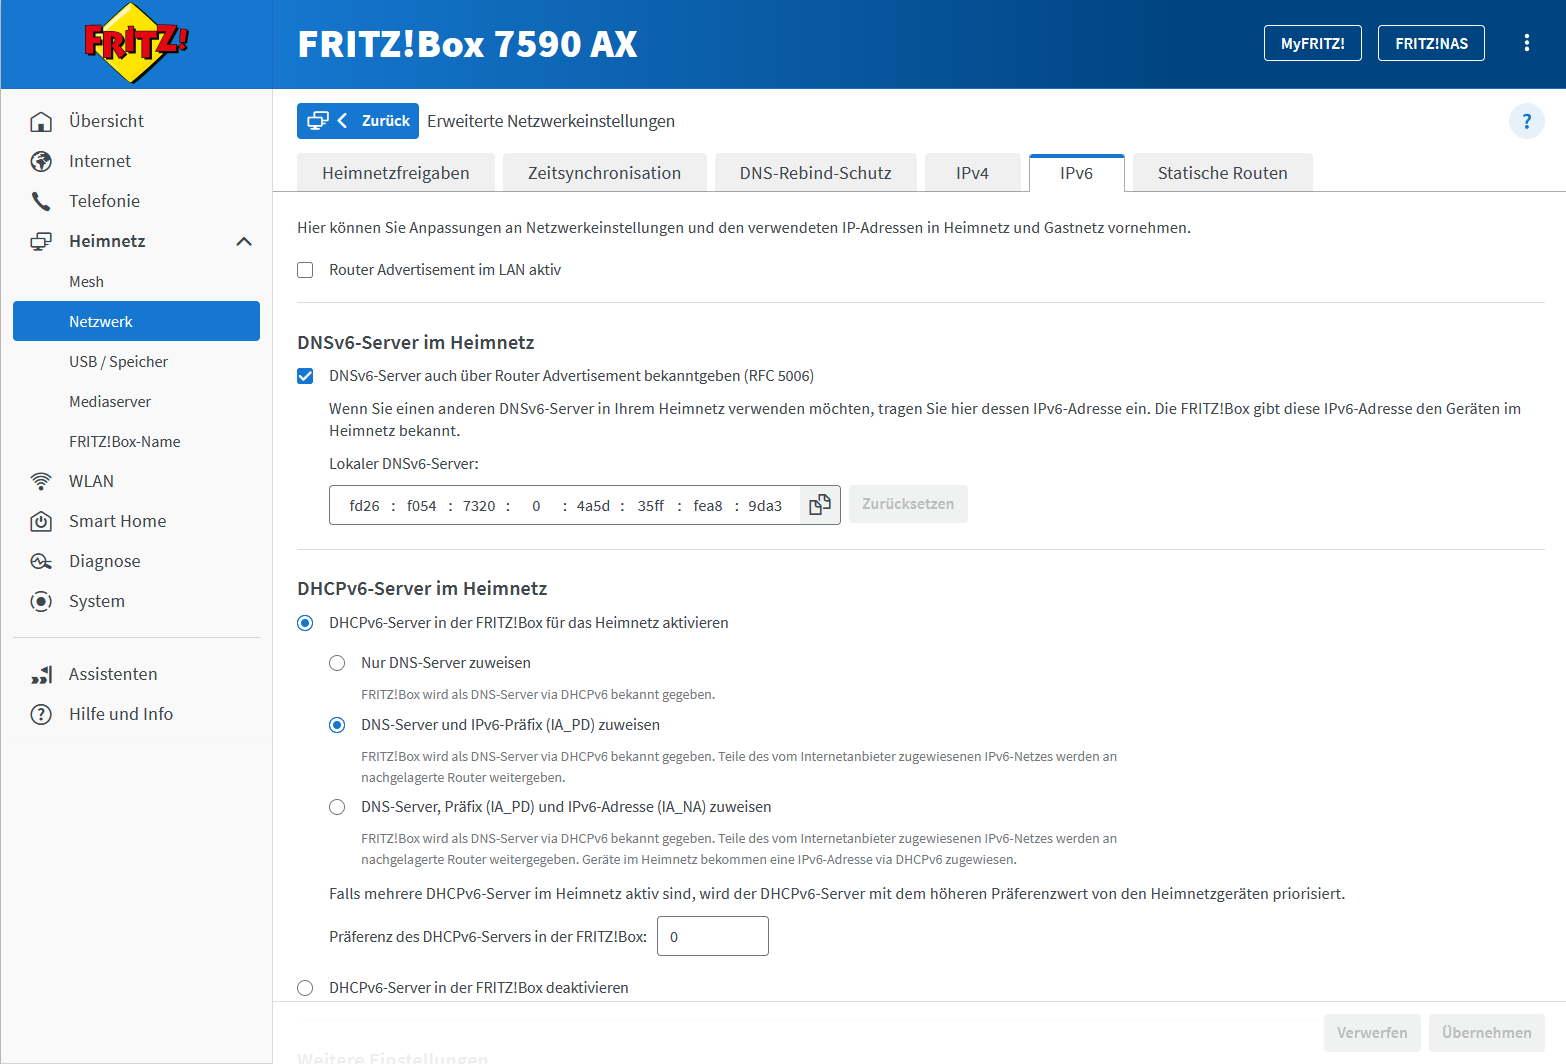Enable Router Advertisement im LAN aktiv
The width and height of the screenshot is (1566, 1064).
click(x=305, y=270)
